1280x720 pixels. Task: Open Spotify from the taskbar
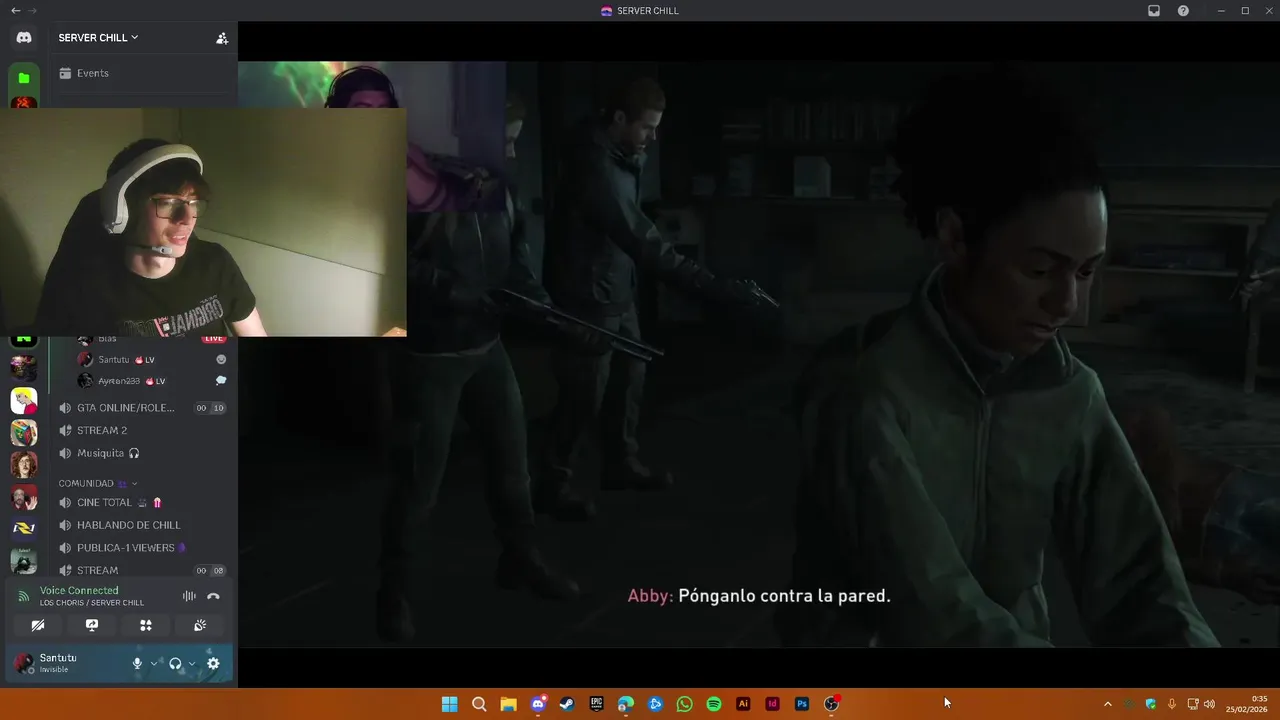point(714,704)
